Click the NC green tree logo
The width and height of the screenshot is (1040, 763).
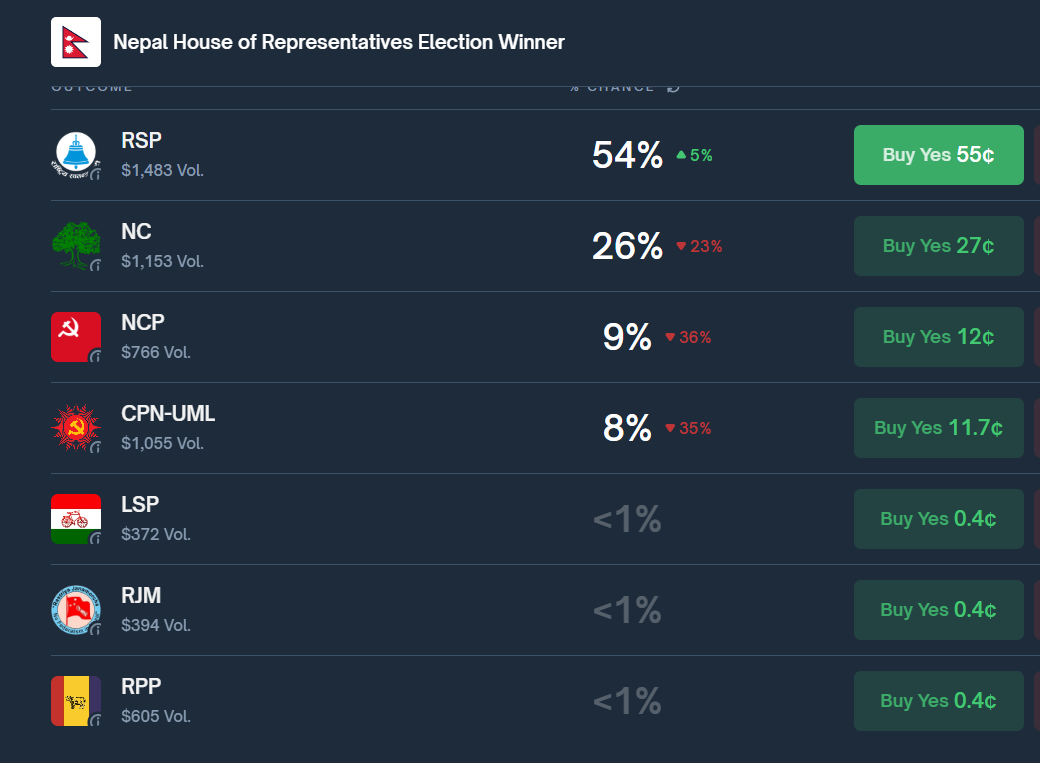pyautogui.click(x=76, y=246)
